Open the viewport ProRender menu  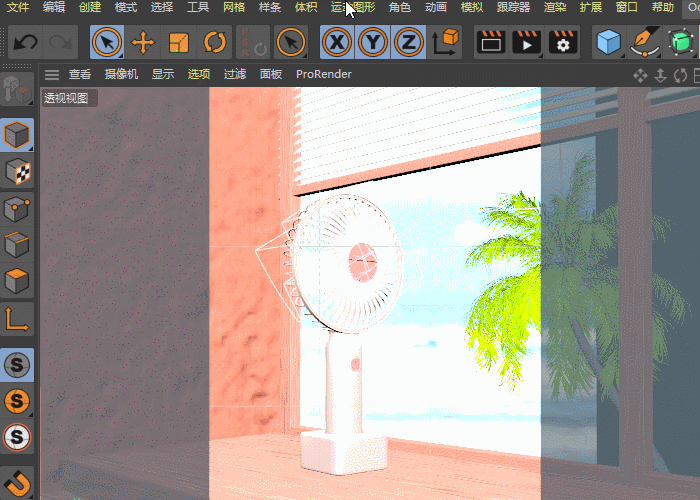click(x=324, y=74)
